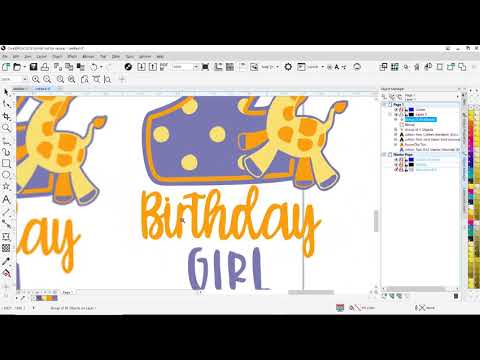Open the Bitmaps menu
480x360 pixels.
click(x=88, y=57)
